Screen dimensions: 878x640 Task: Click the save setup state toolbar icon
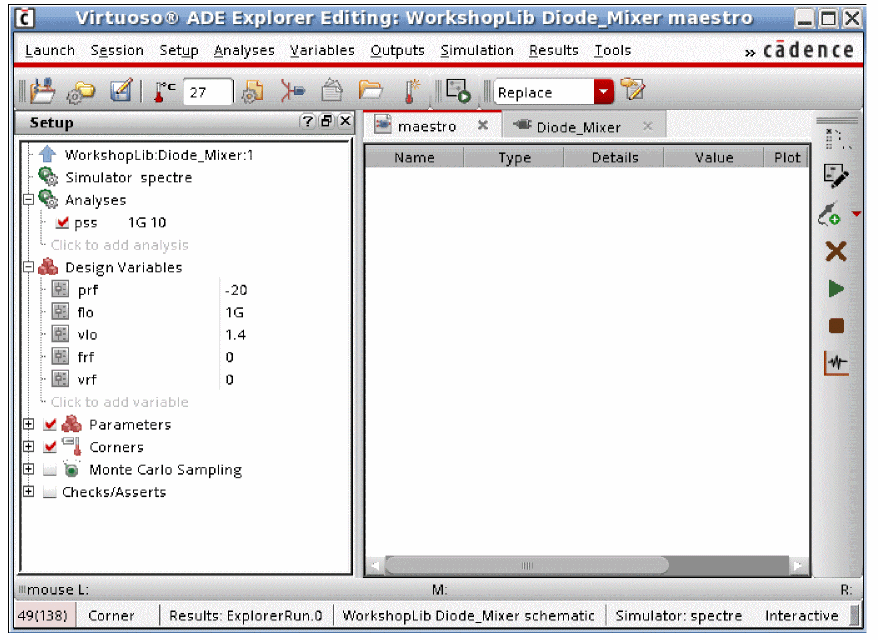point(43,91)
